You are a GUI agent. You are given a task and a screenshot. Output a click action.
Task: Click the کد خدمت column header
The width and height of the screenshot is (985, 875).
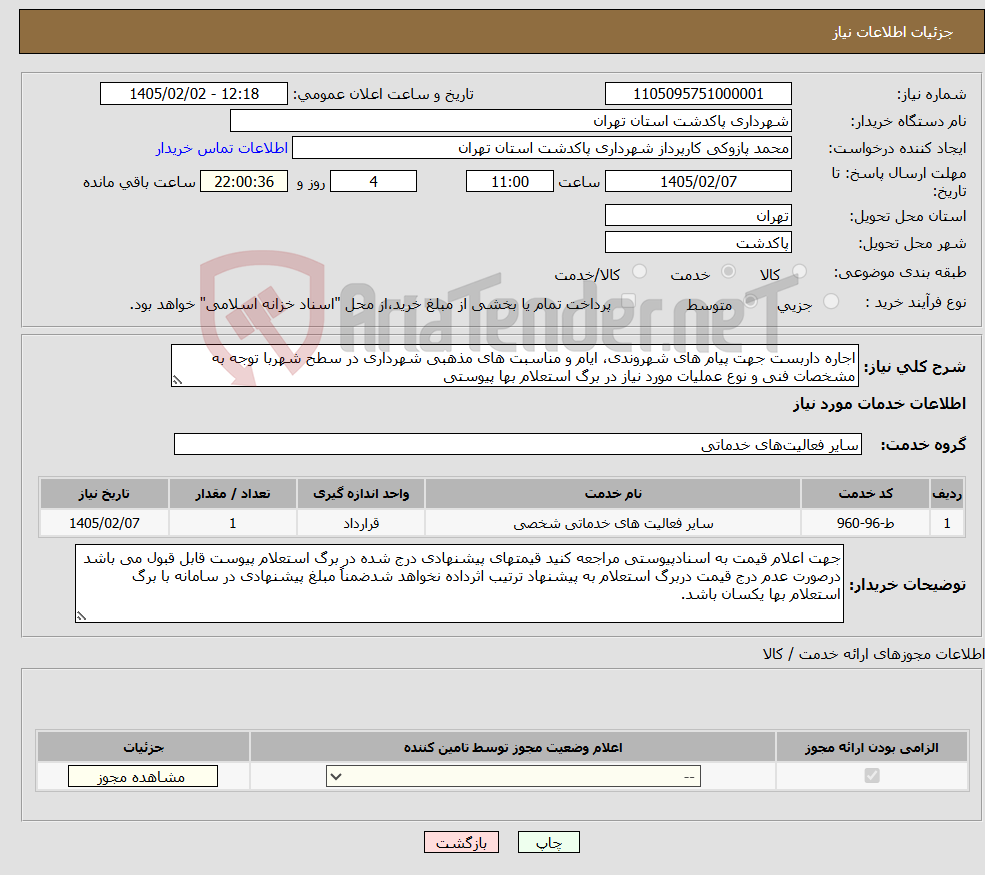(865, 494)
